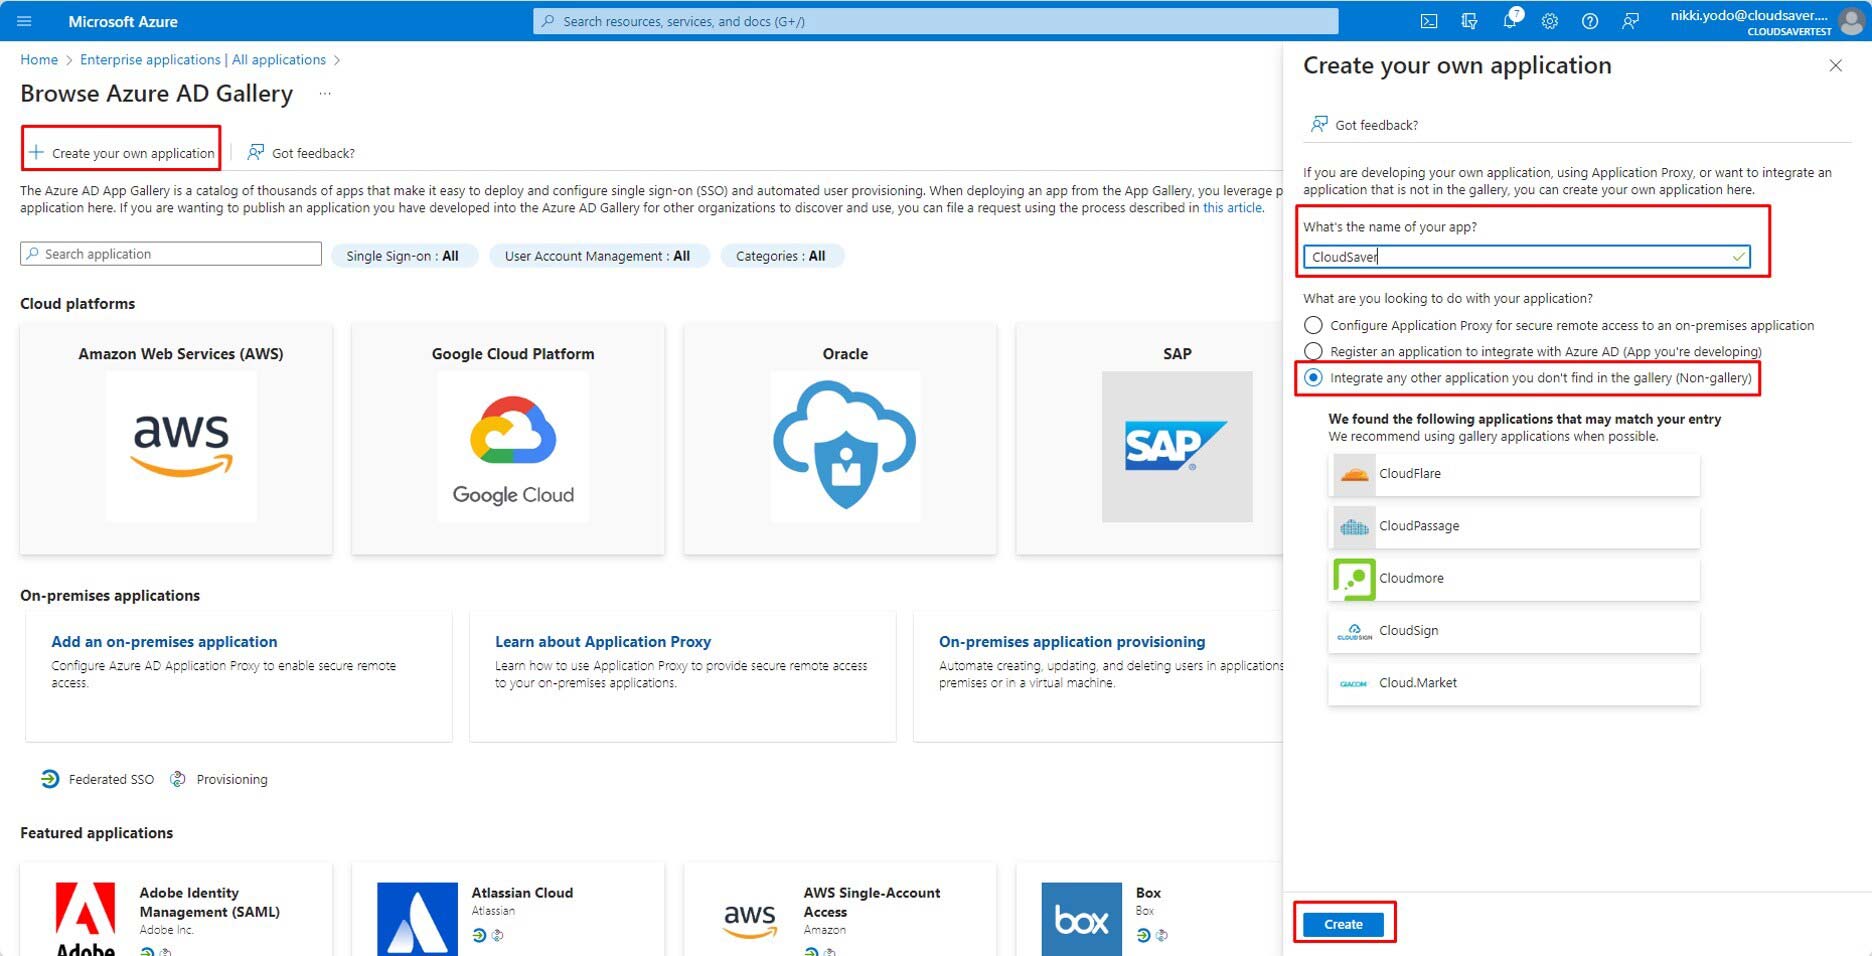Choose the CloudFlare suggested gallery app
This screenshot has width=1872, height=956.
(1514, 474)
